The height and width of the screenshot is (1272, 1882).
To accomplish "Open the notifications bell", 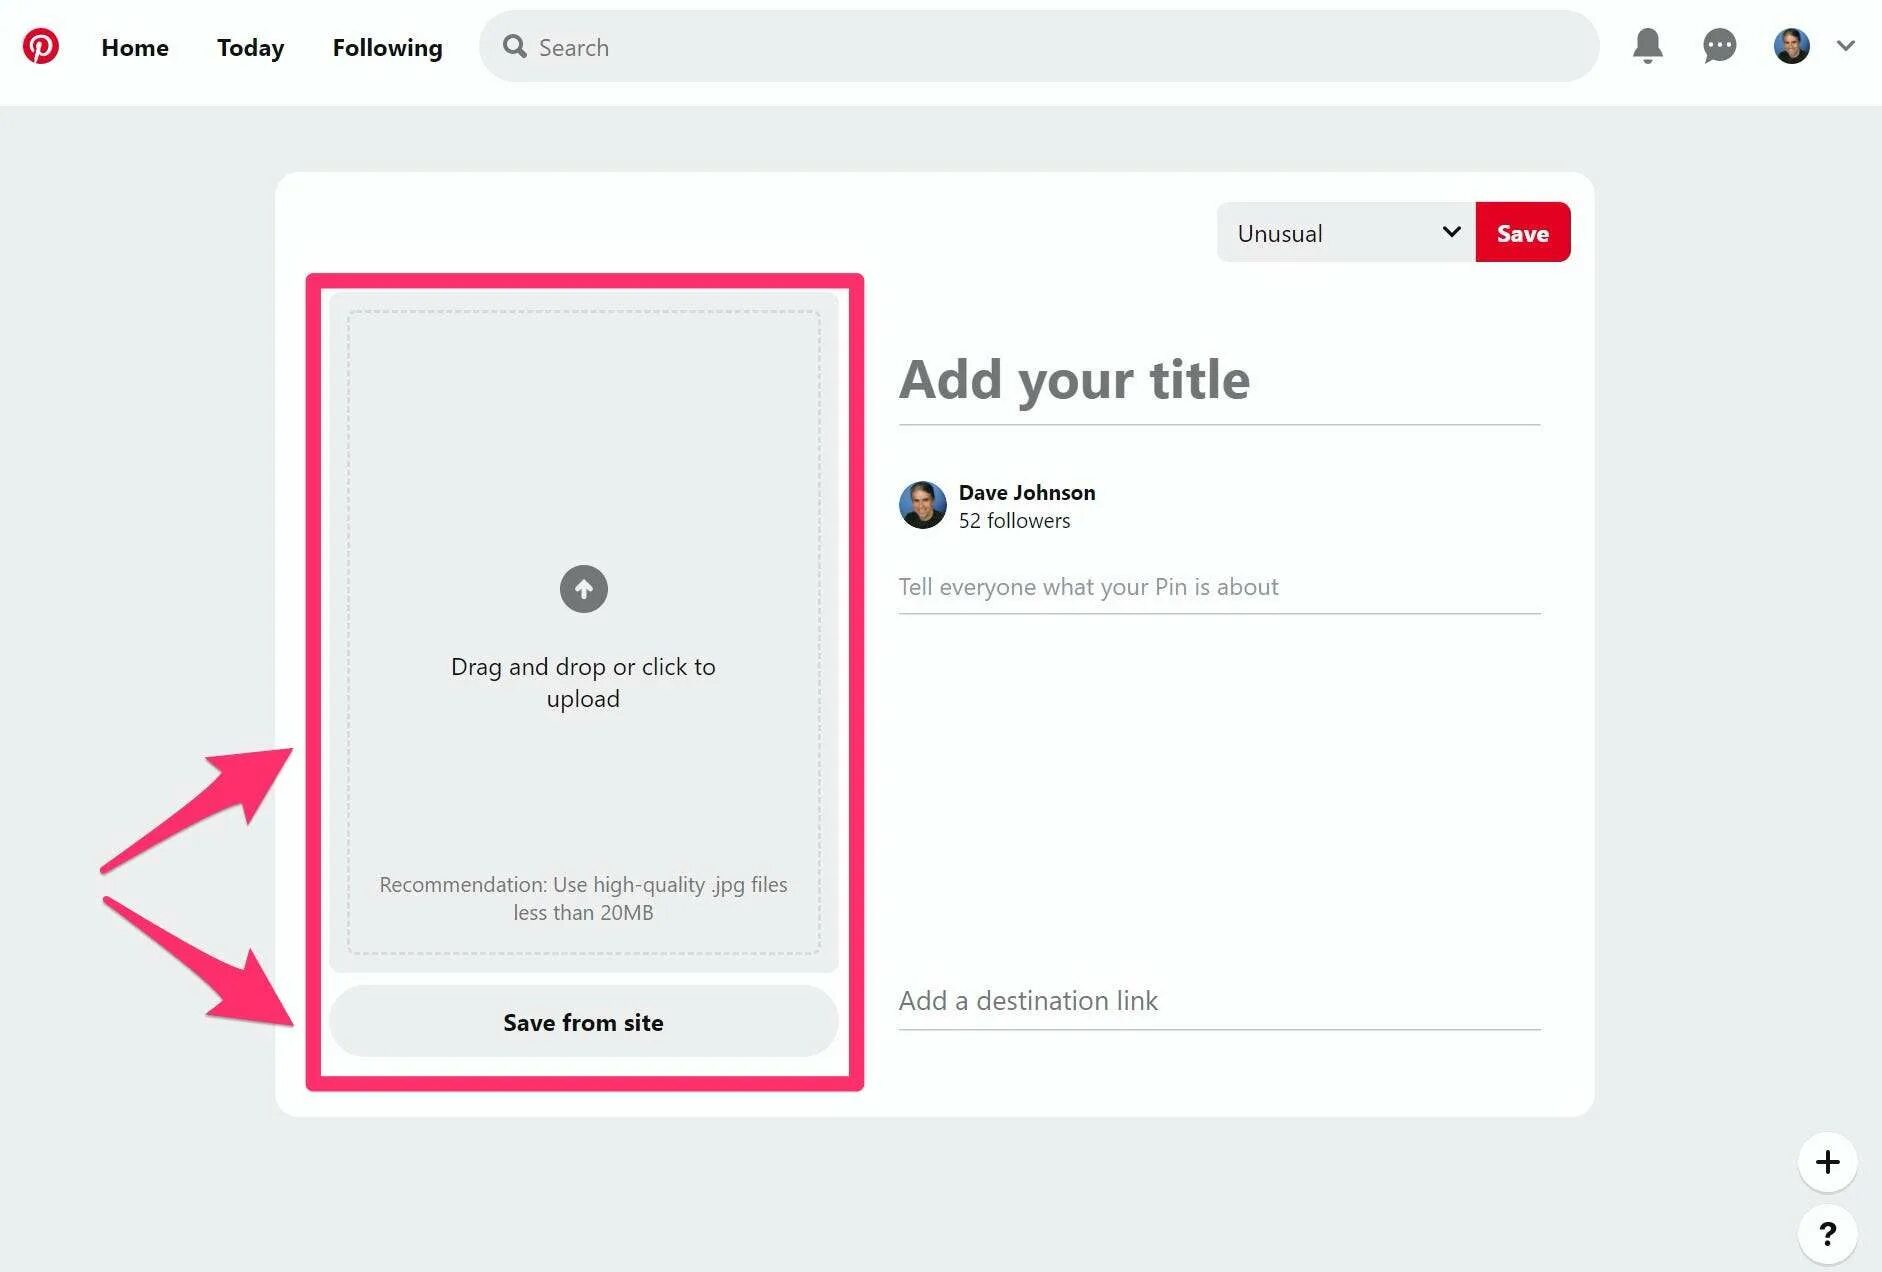I will [x=1648, y=46].
